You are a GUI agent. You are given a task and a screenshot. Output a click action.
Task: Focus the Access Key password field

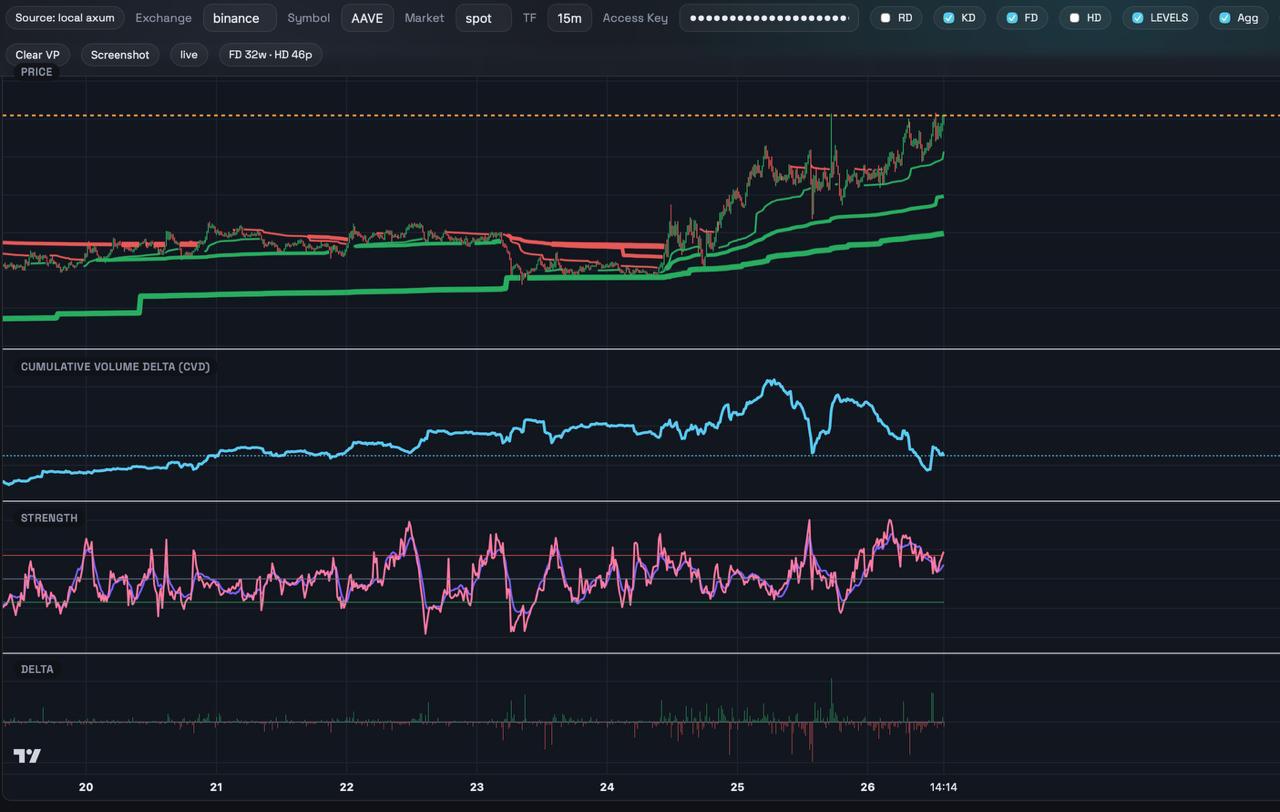769,18
